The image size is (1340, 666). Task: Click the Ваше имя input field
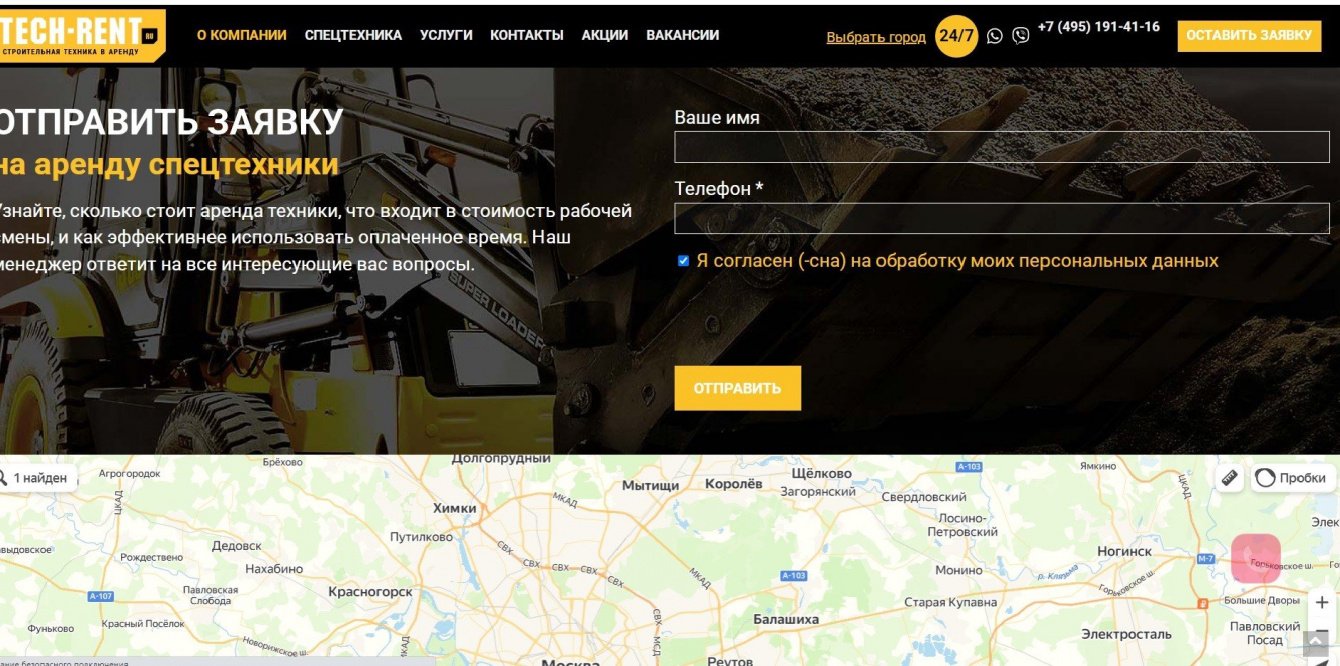[x=1002, y=147]
